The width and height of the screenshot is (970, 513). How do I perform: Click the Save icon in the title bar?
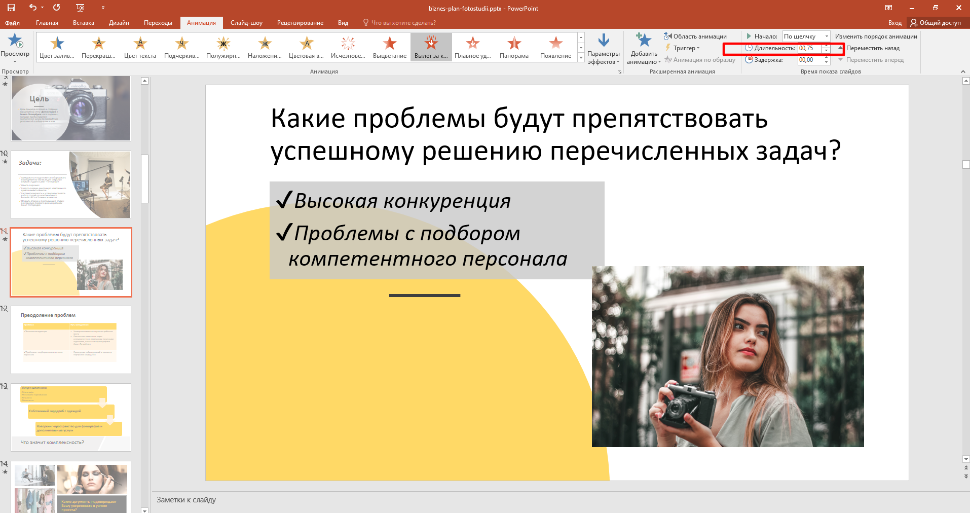(11, 7)
